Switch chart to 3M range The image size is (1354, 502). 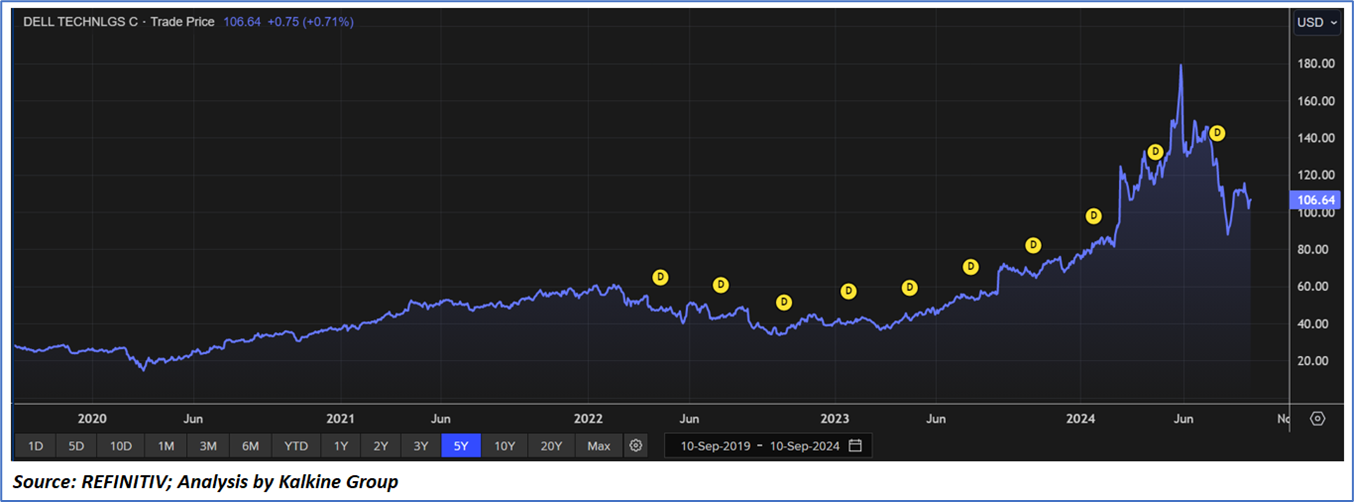(208, 445)
